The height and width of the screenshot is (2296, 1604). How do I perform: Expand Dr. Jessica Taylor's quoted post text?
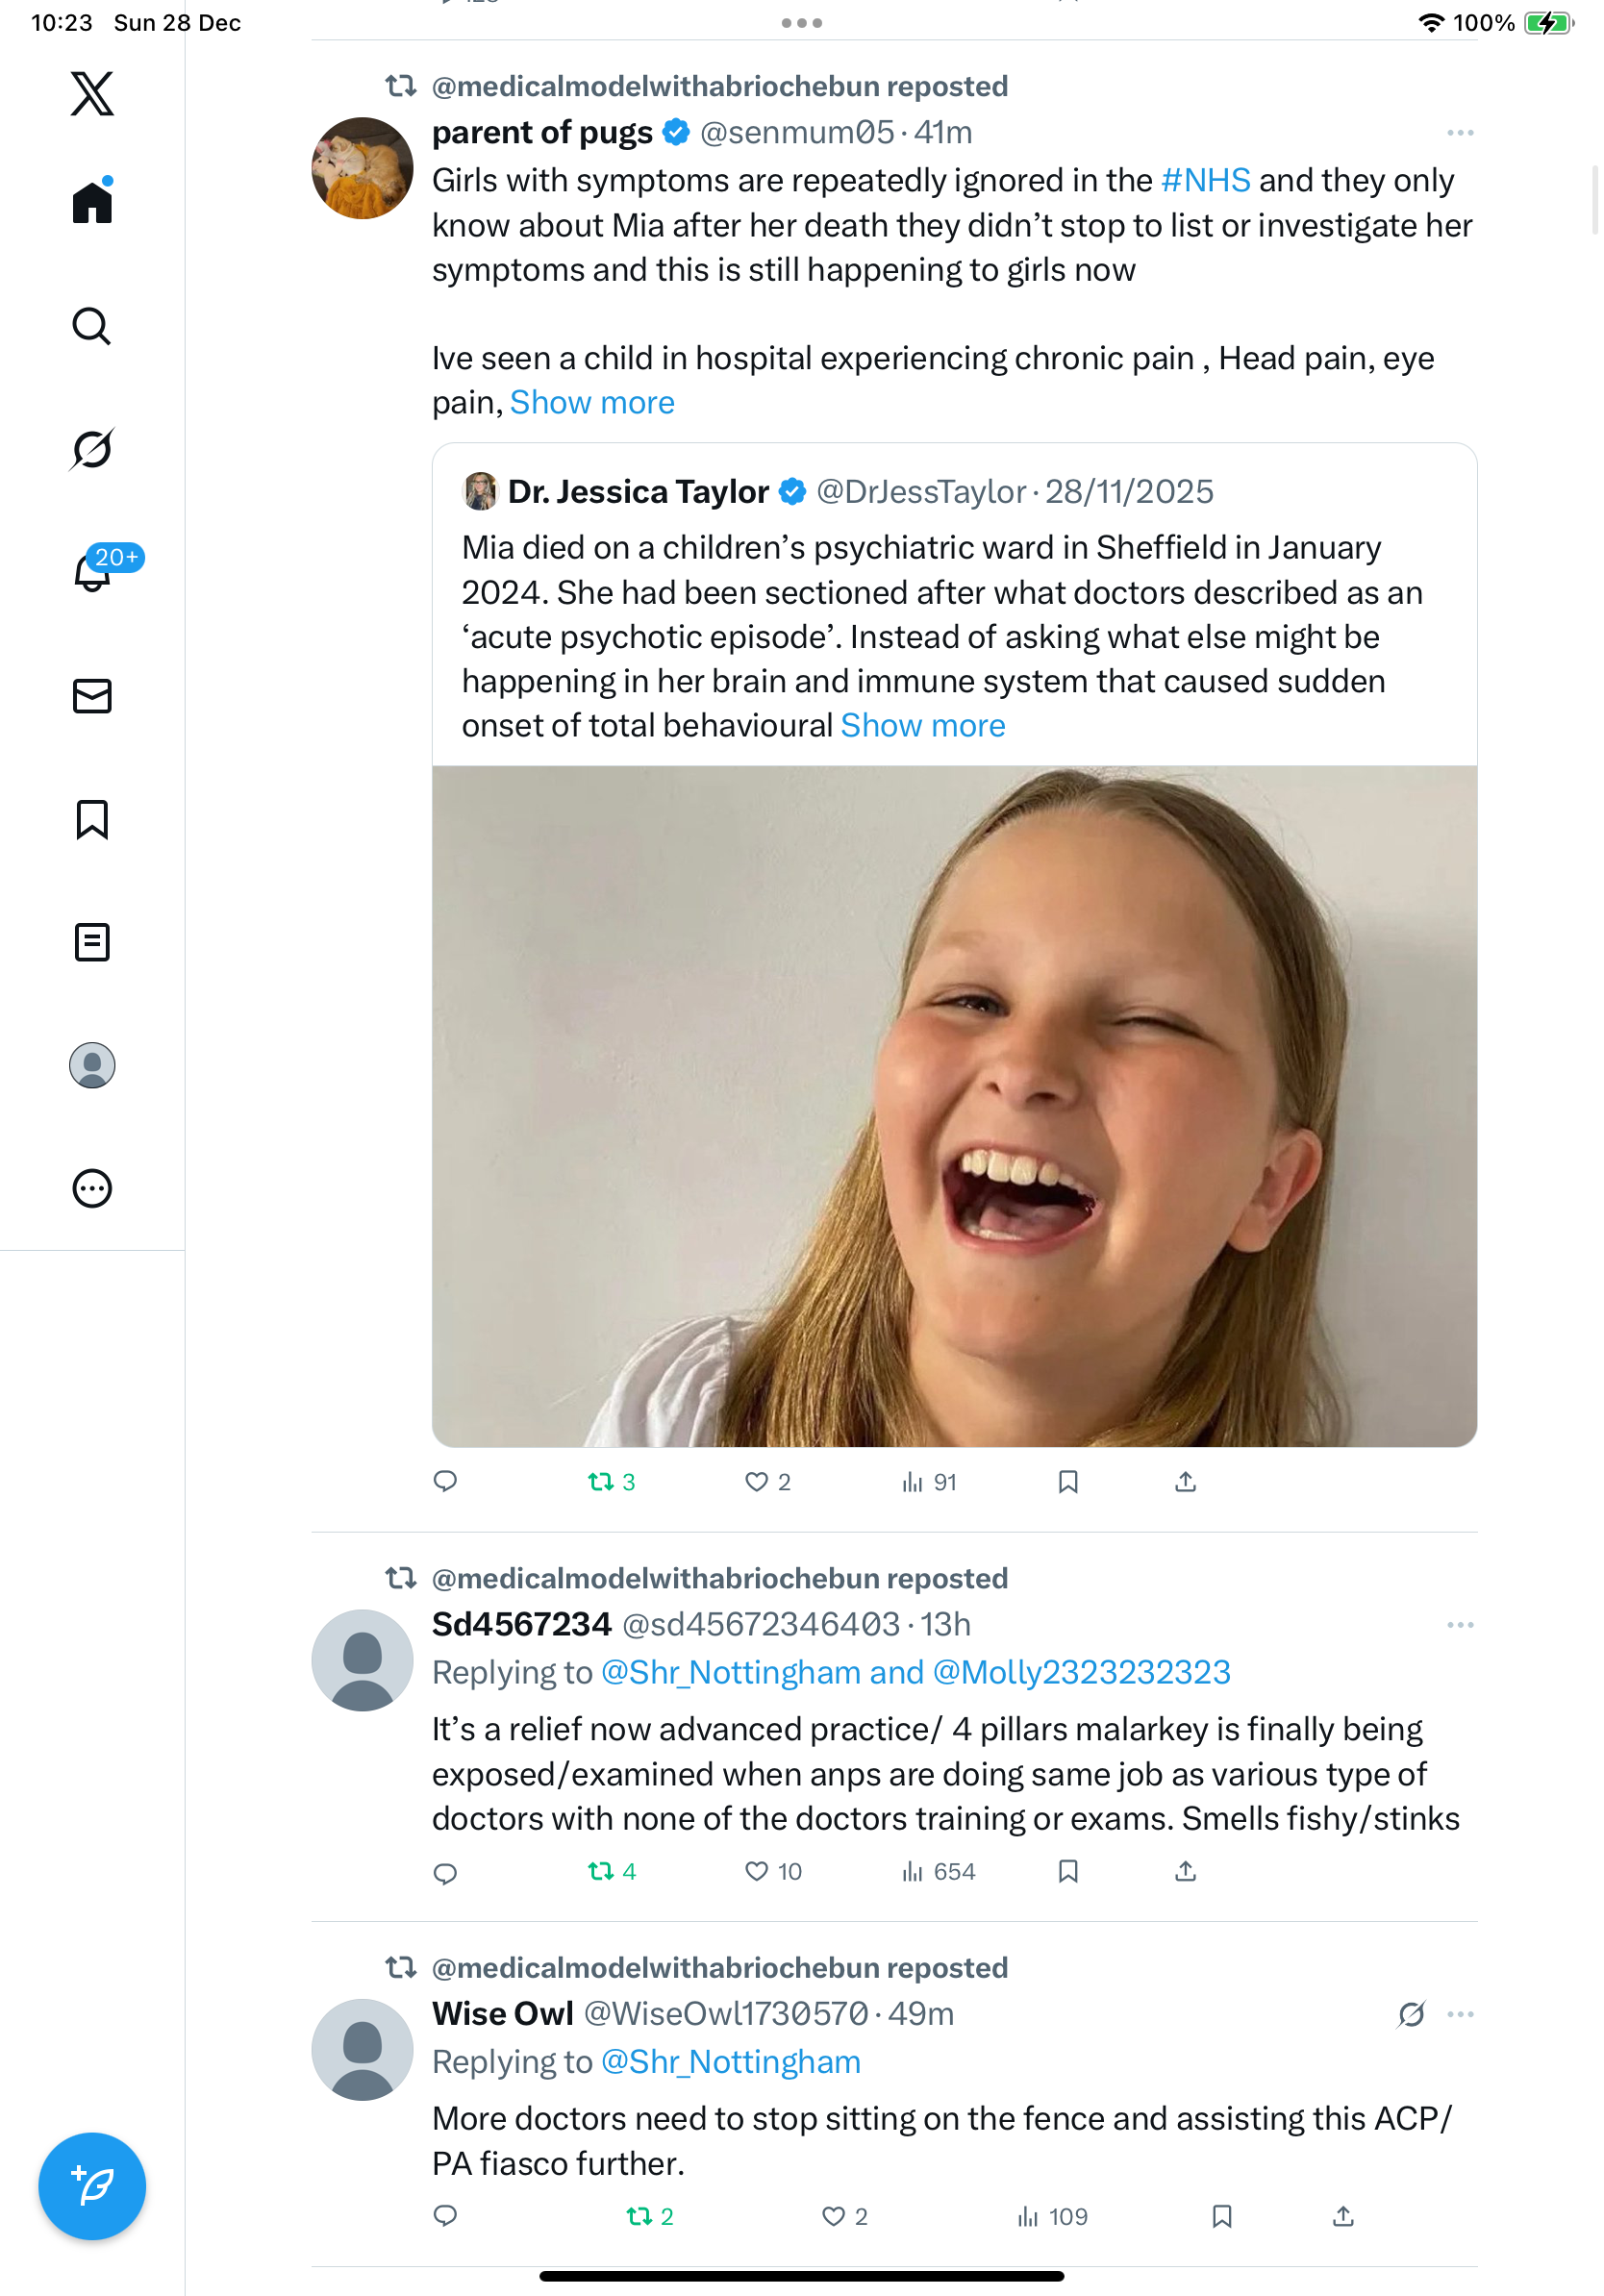922,726
